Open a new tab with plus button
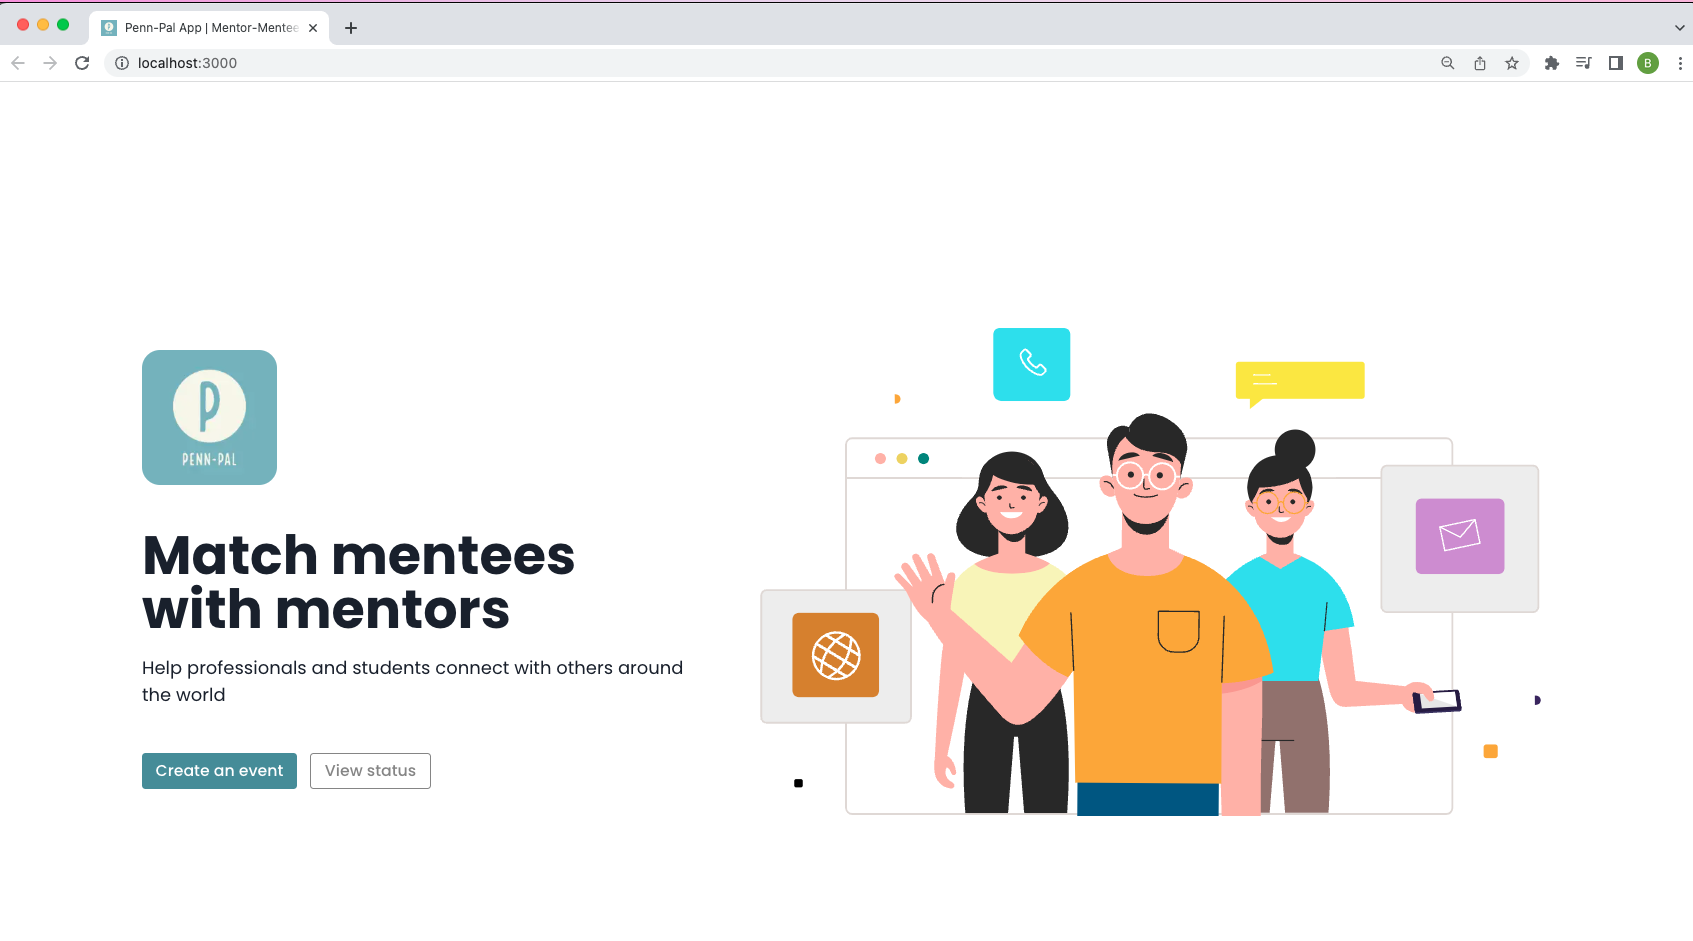 (x=351, y=28)
